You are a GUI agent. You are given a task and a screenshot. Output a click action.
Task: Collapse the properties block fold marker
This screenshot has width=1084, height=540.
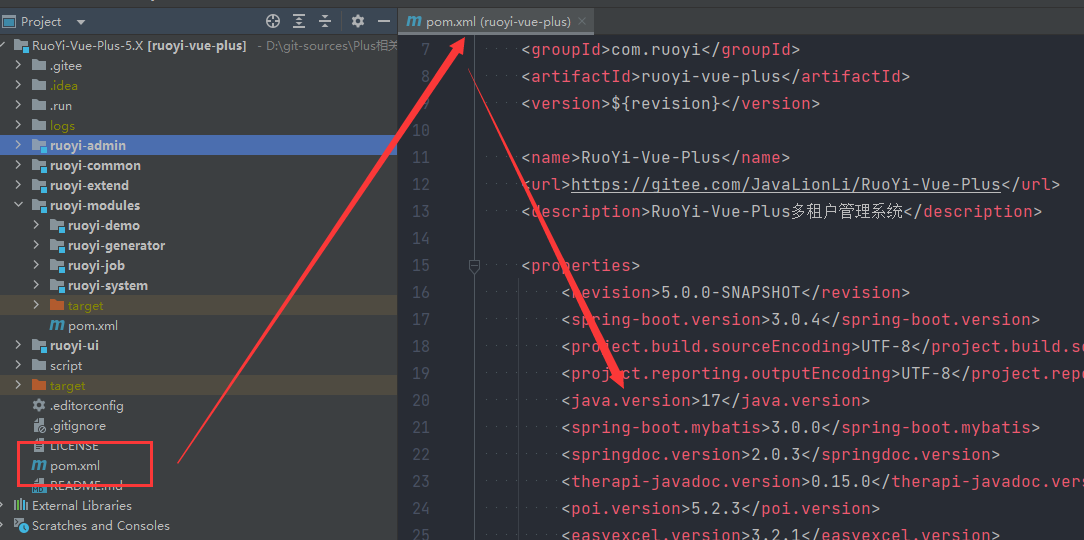[474, 266]
